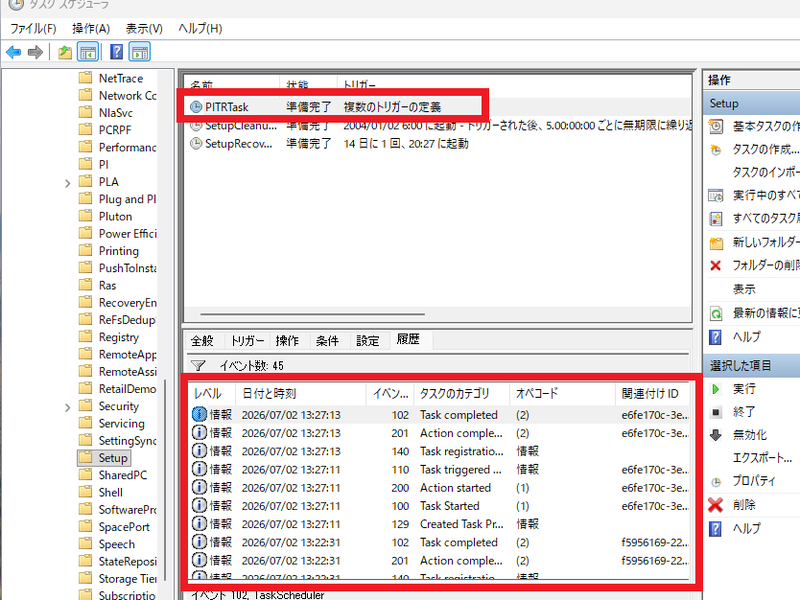Toggle the console tree pane toolbar icon
This screenshot has width=800, height=600.
pos(88,52)
